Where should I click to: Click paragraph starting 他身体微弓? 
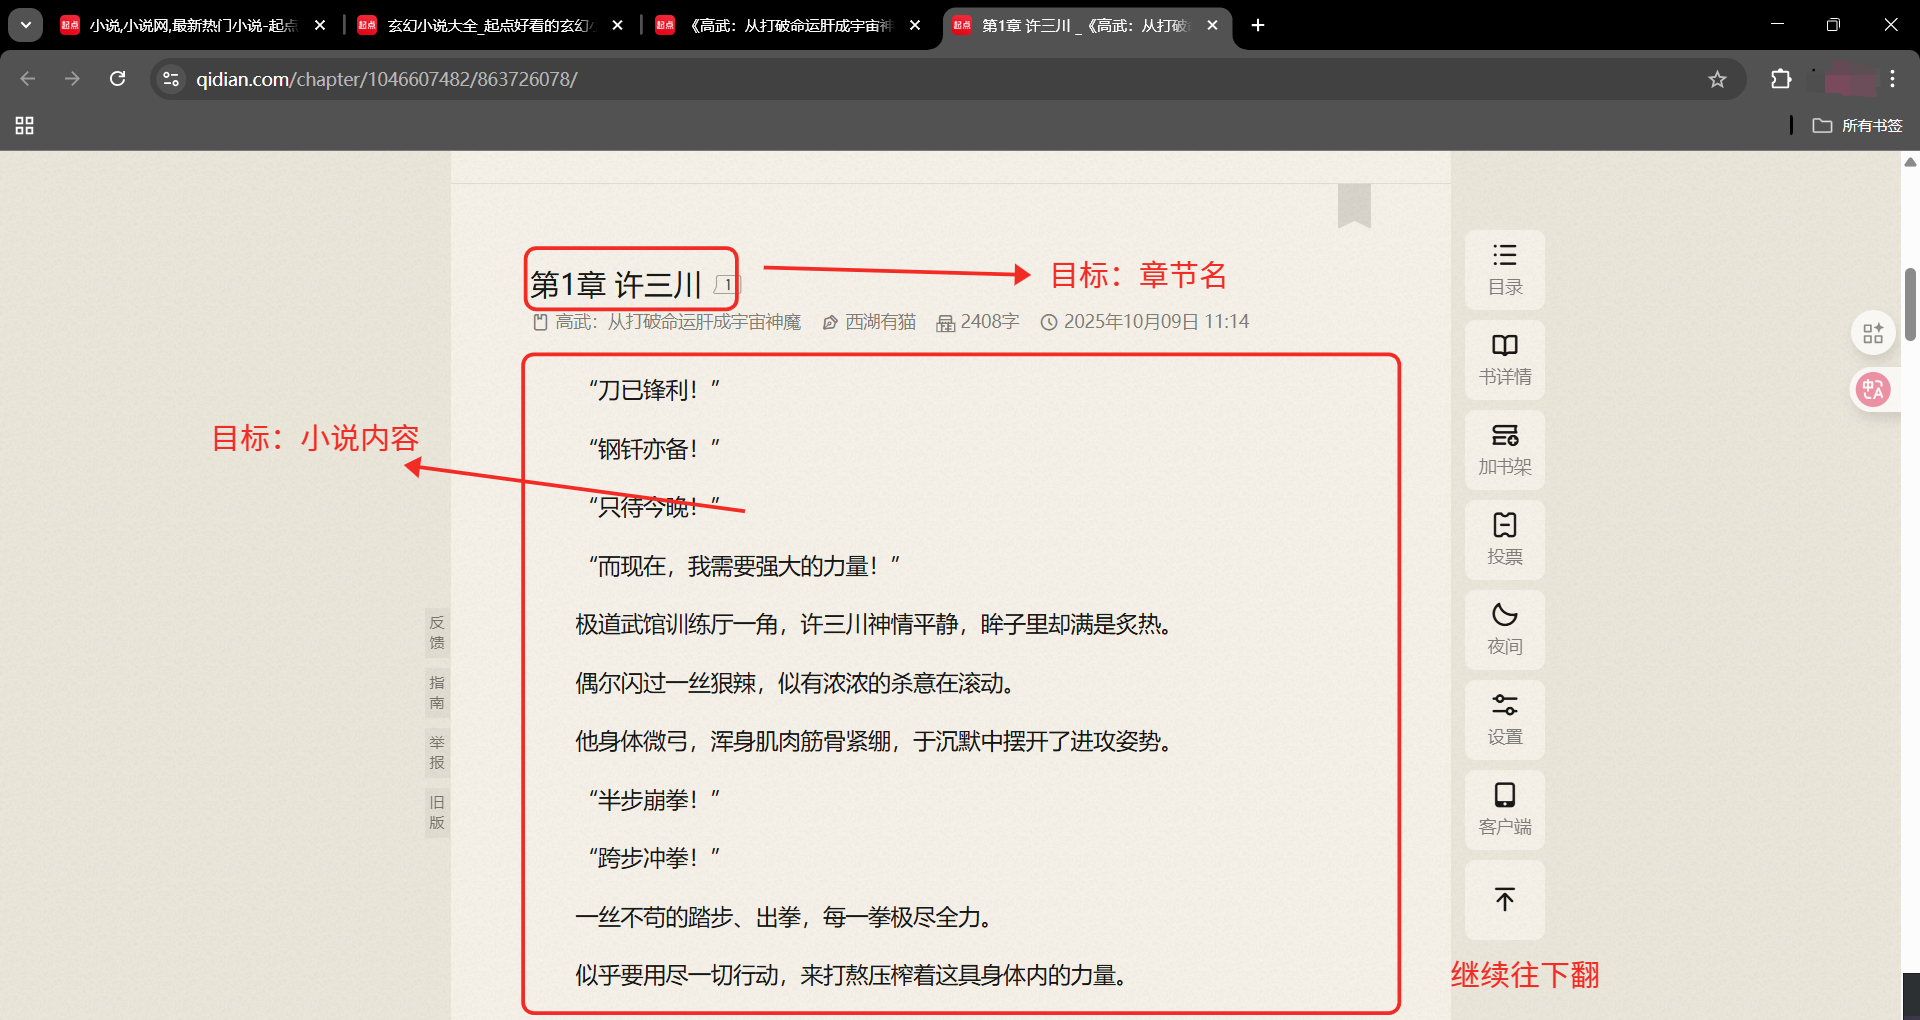(874, 741)
